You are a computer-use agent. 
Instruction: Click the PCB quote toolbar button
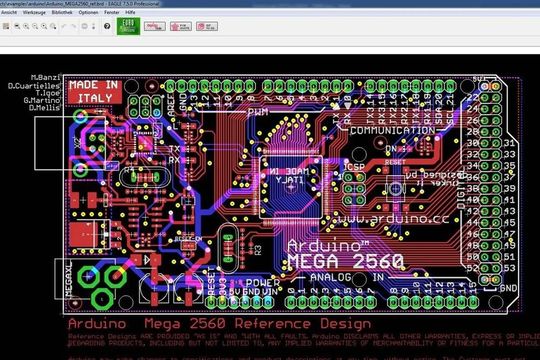point(181,26)
